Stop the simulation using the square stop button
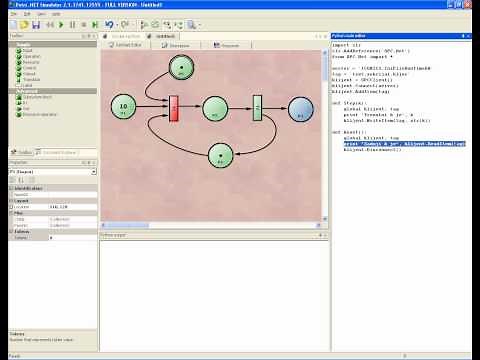480x360 pixels. point(84,25)
